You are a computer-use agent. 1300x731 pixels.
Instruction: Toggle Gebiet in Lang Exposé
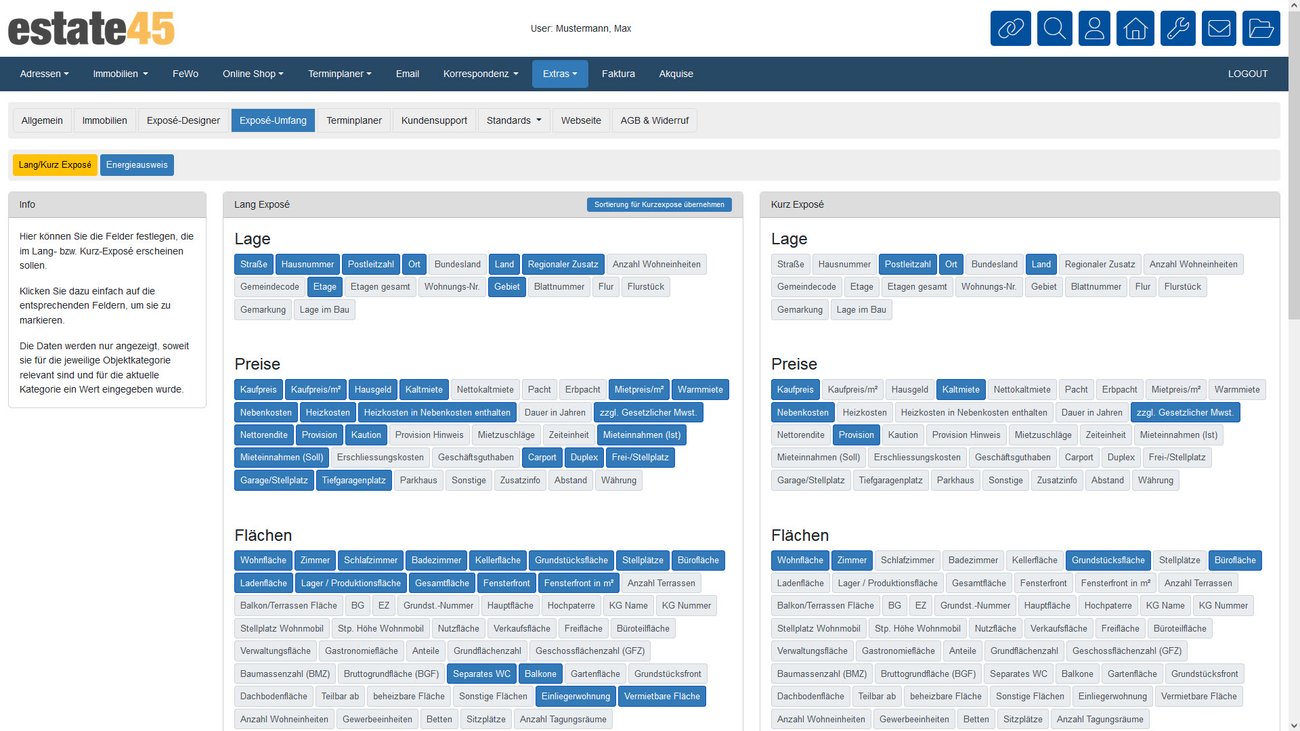coord(507,286)
